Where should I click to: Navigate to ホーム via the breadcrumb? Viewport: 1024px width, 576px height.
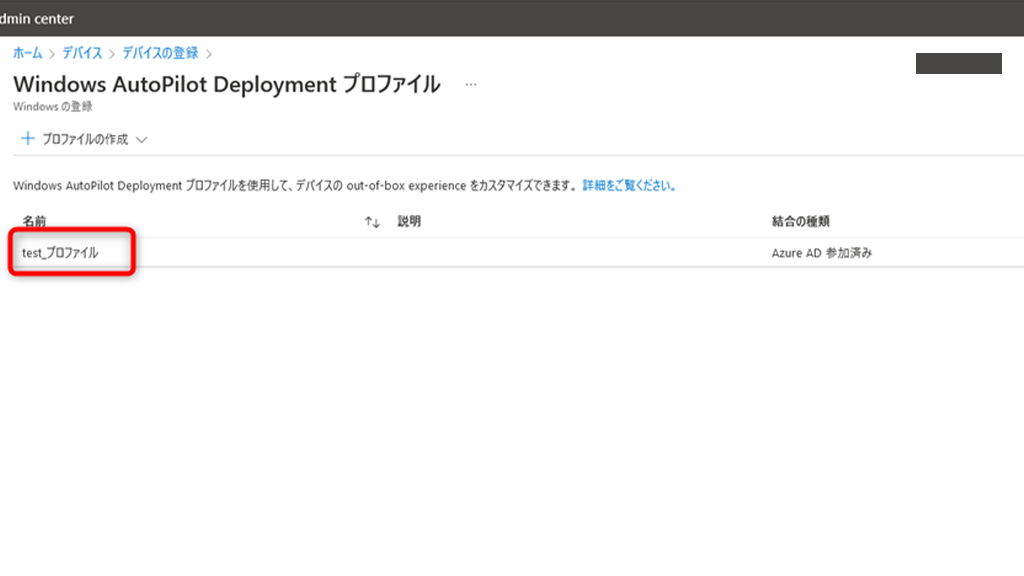click(27, 52)
